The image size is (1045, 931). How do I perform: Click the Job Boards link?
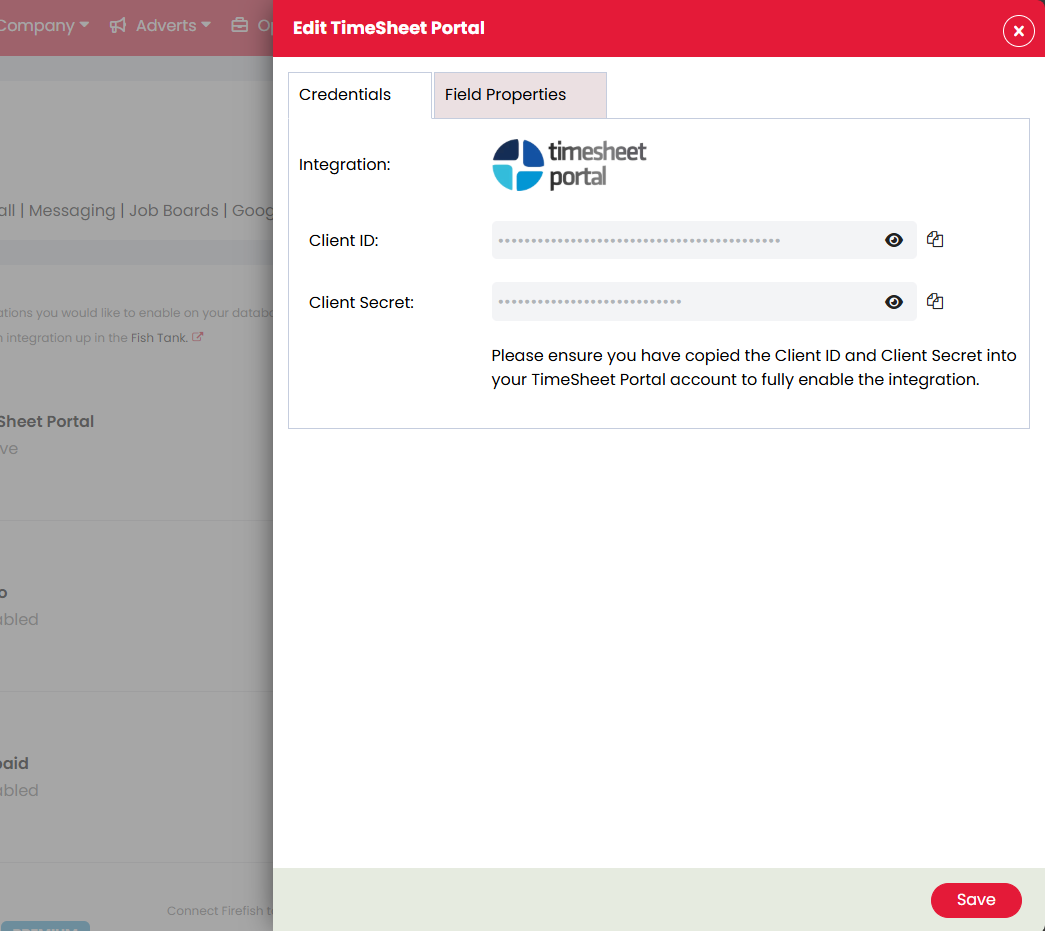pyautogui.click(x=173, y=210)
